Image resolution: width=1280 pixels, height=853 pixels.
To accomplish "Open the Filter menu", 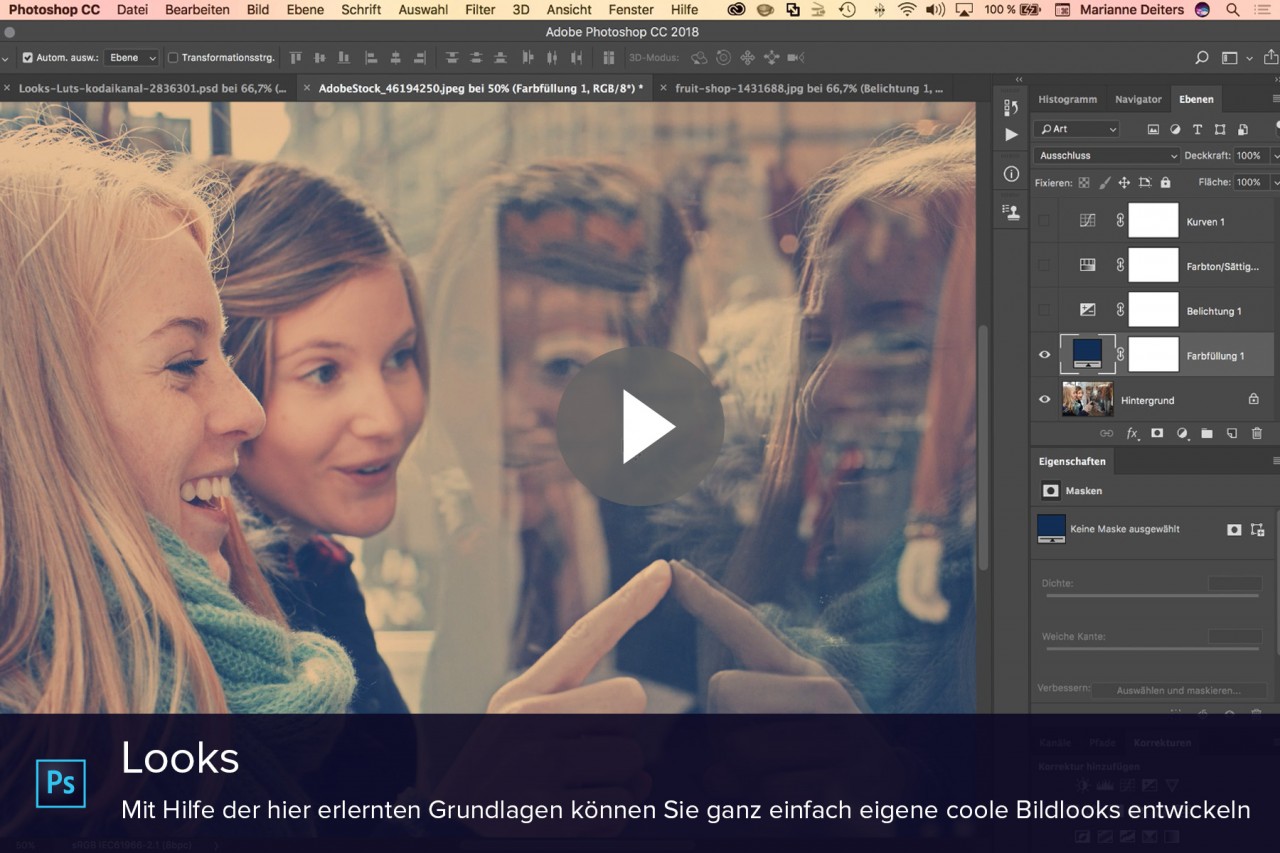I will [x=480, y=10].
